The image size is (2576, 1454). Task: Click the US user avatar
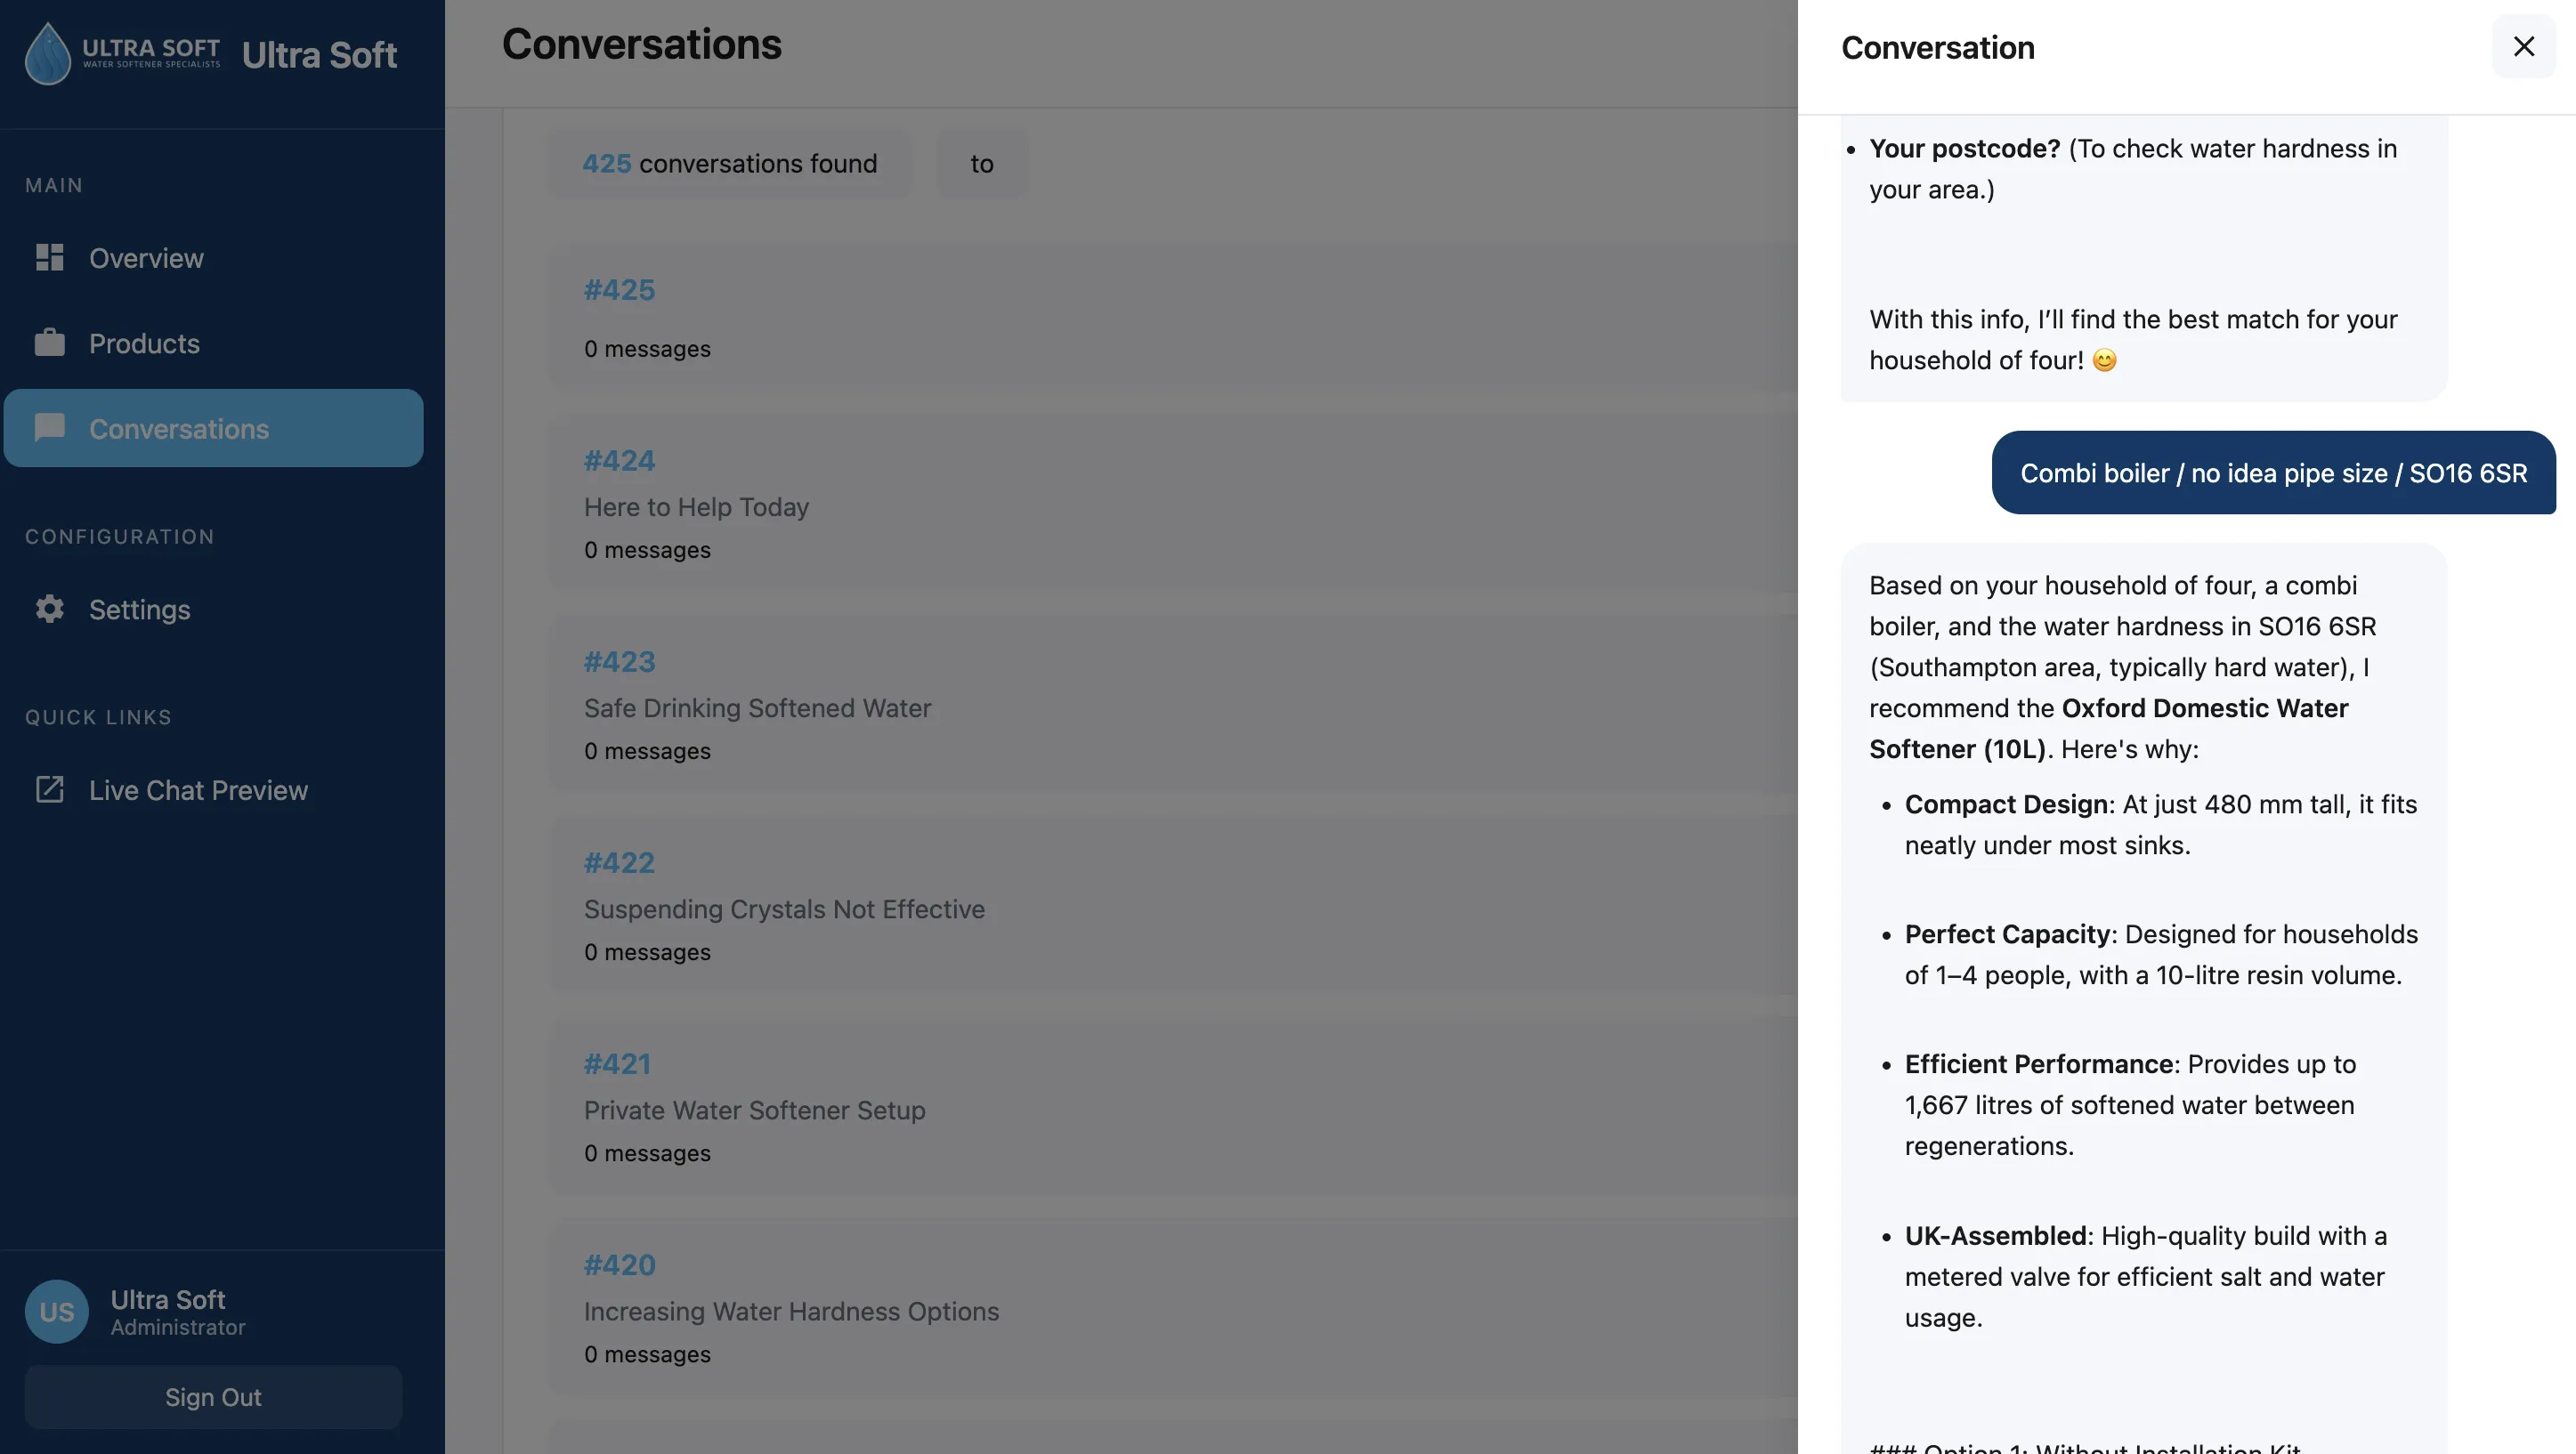coord(57,1312)
